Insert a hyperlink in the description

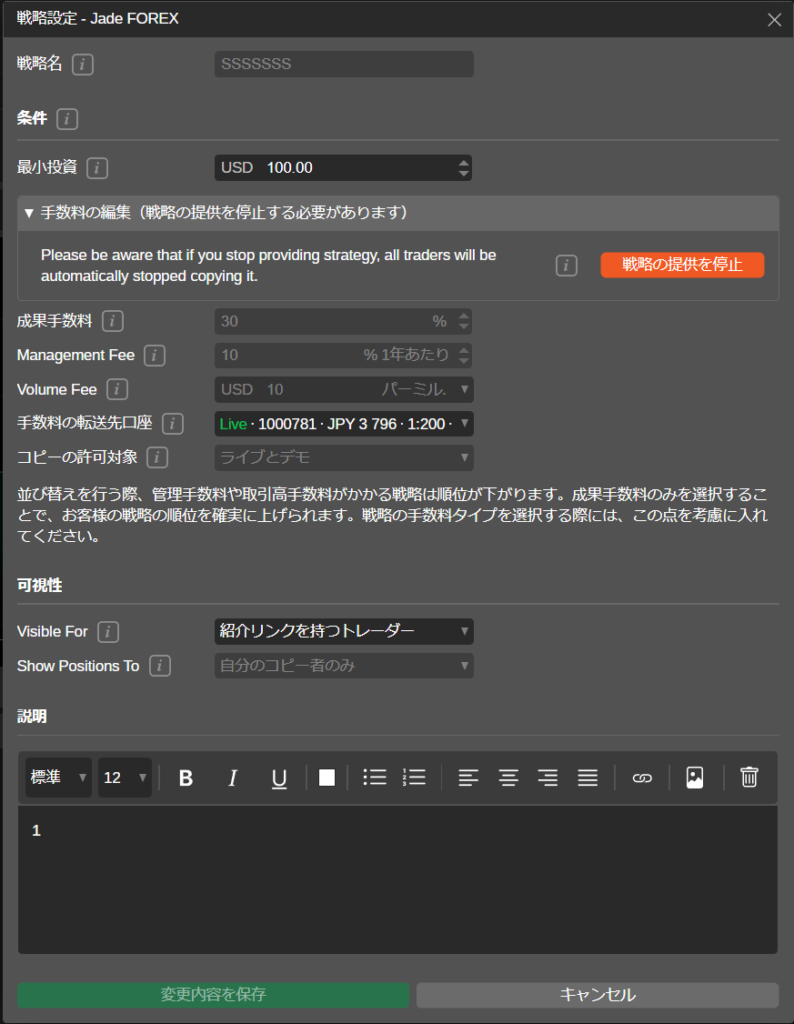point(642,778)
